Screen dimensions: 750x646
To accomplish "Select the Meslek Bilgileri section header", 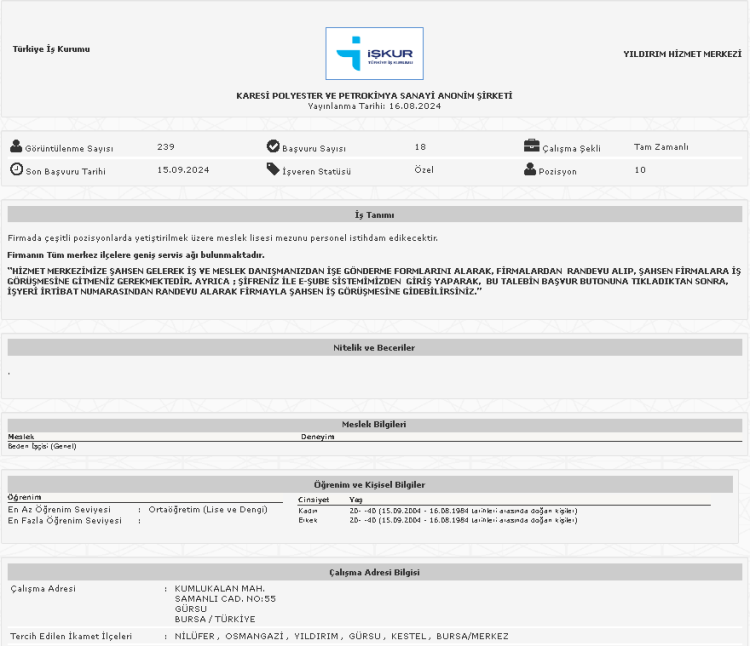I will pos(374,425).
